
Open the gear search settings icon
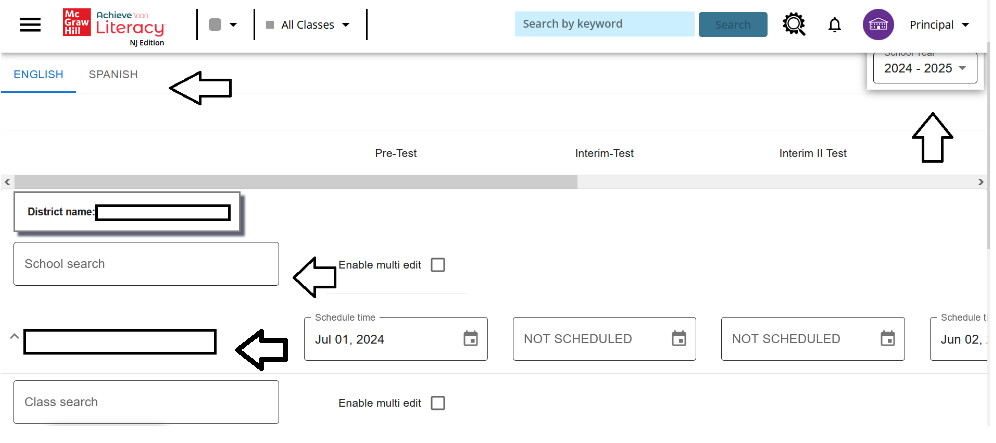794,25
